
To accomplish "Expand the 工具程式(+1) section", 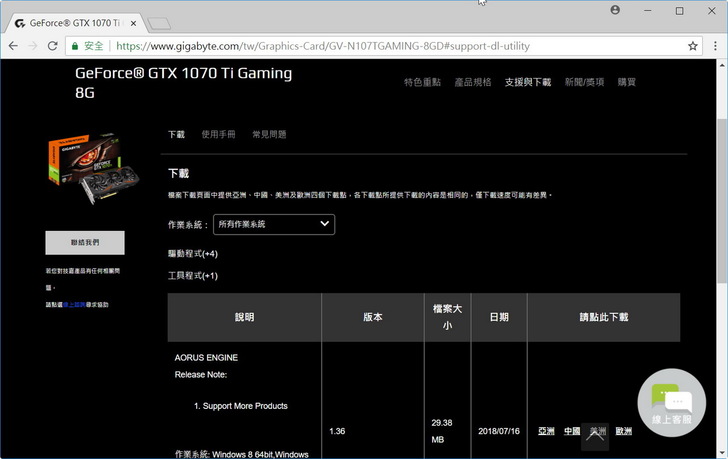I will pos(193,276).
